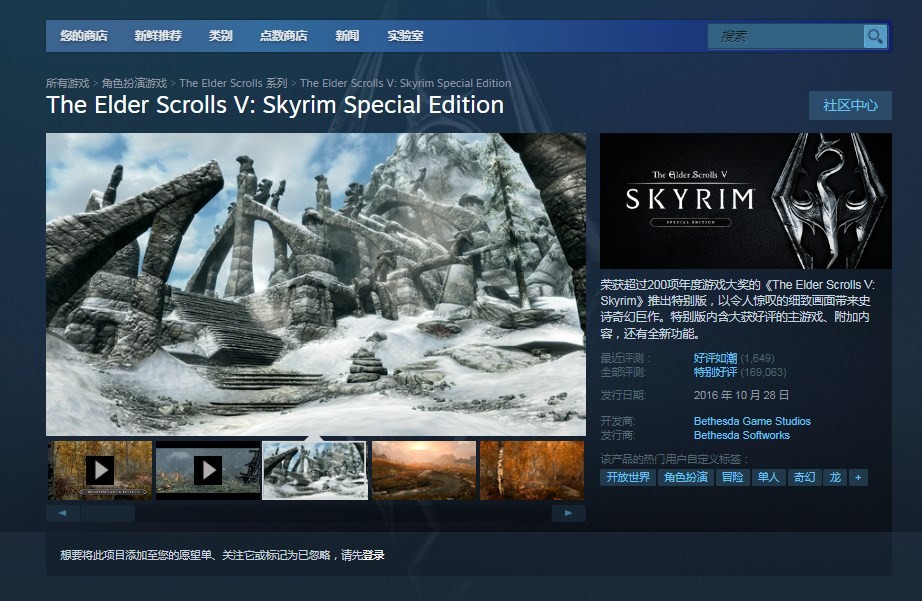Click the Skyrim header capsule image
Screen dimensions: 922x601
(x=746, y=201)
